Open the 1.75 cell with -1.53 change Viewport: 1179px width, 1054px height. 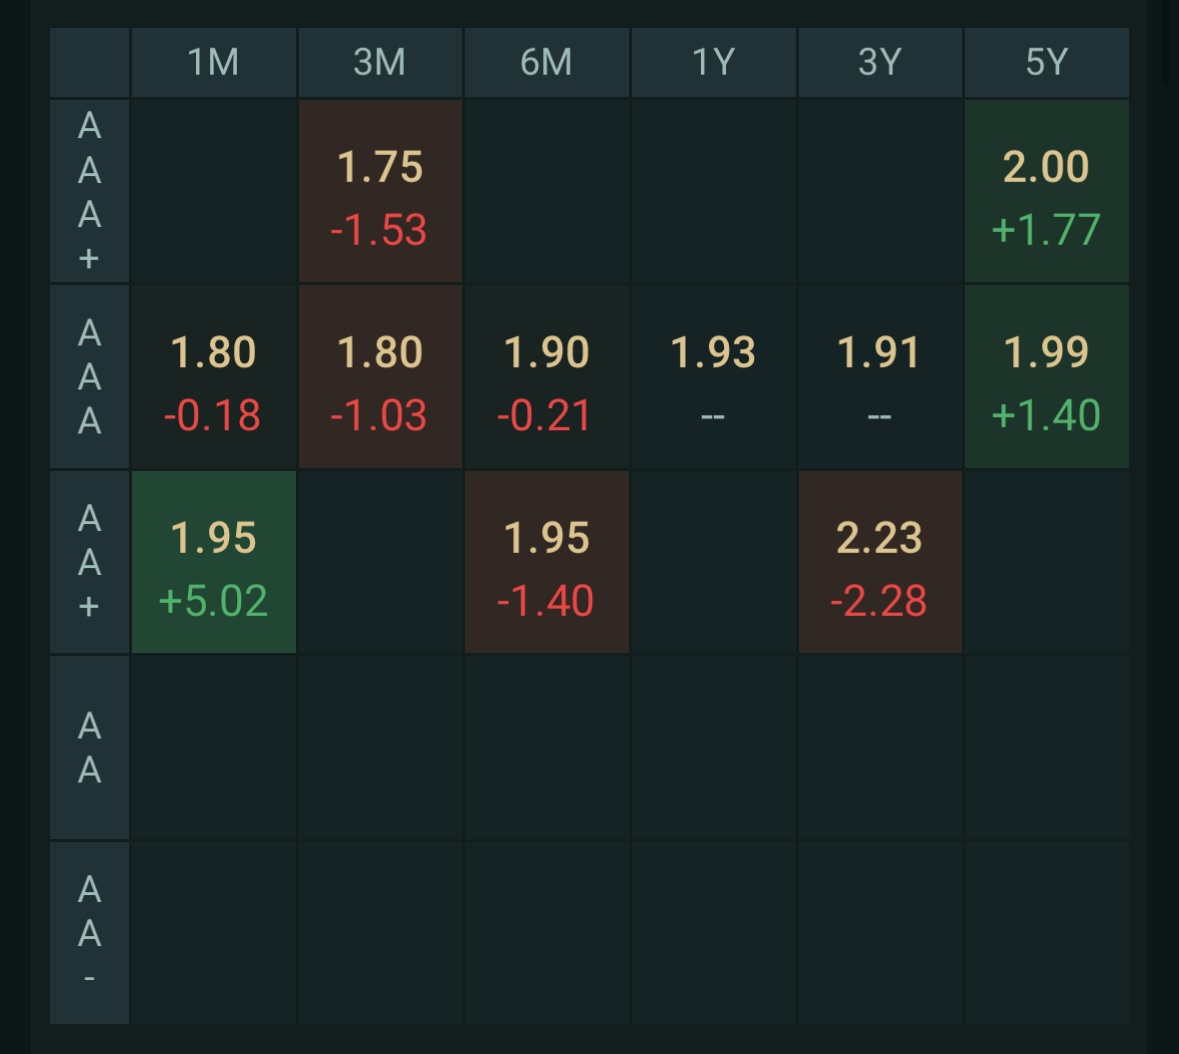pyautogui.click(x=380, y=191)
